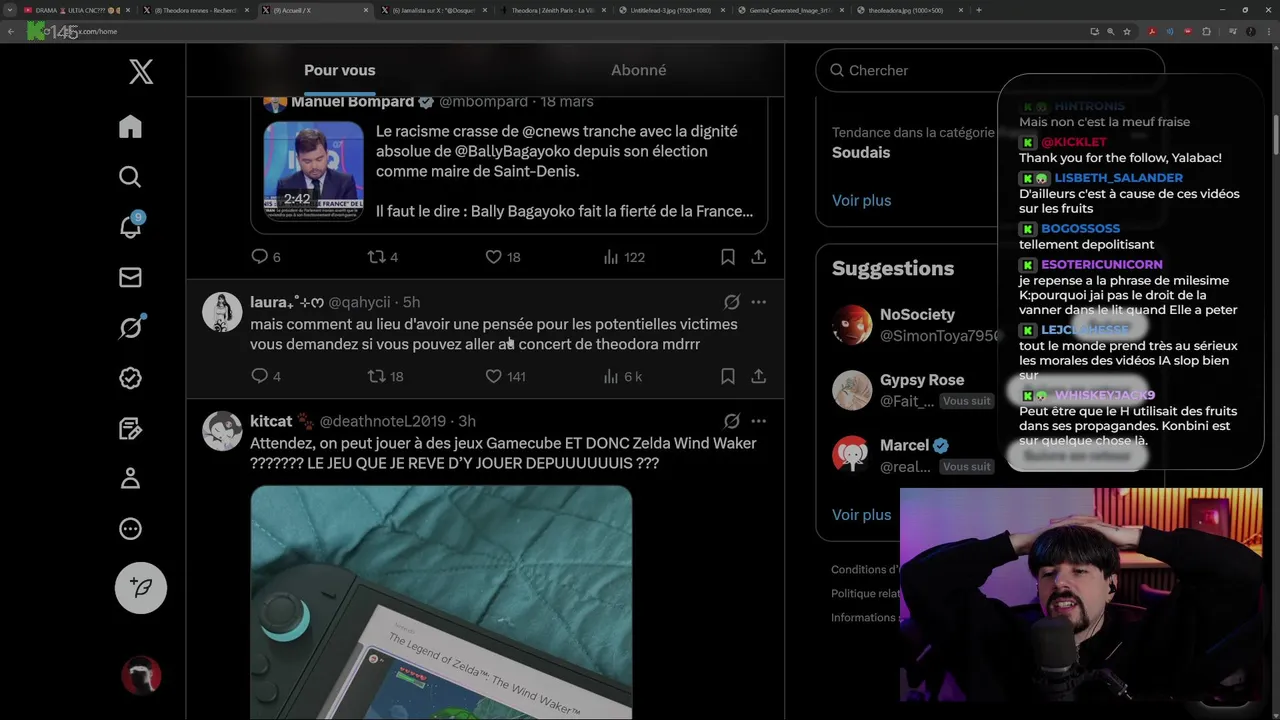This screenshot has width=1280, height=720.
Task: Play the Manuel Bompard video thumbnail
Action: point(313,171)
